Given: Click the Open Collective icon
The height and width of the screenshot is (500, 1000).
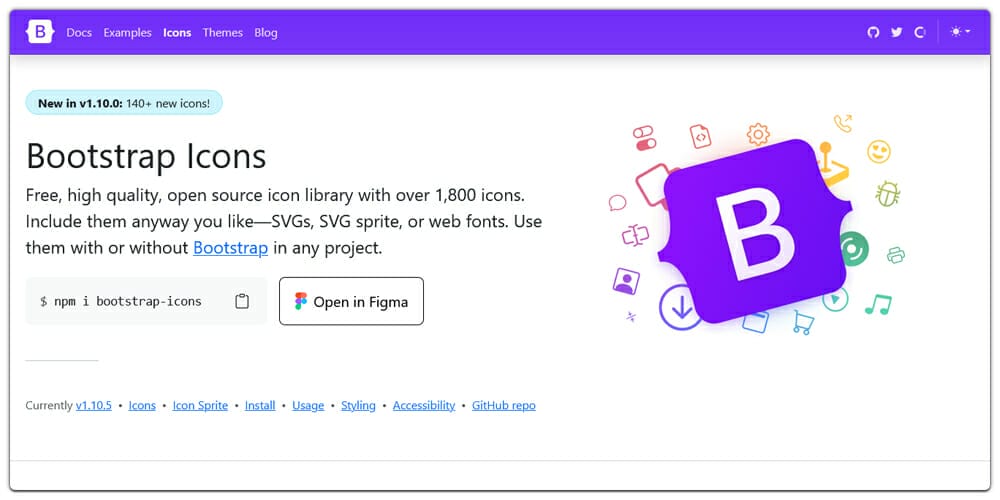Looking at the screenshot, I should (920, 32).
